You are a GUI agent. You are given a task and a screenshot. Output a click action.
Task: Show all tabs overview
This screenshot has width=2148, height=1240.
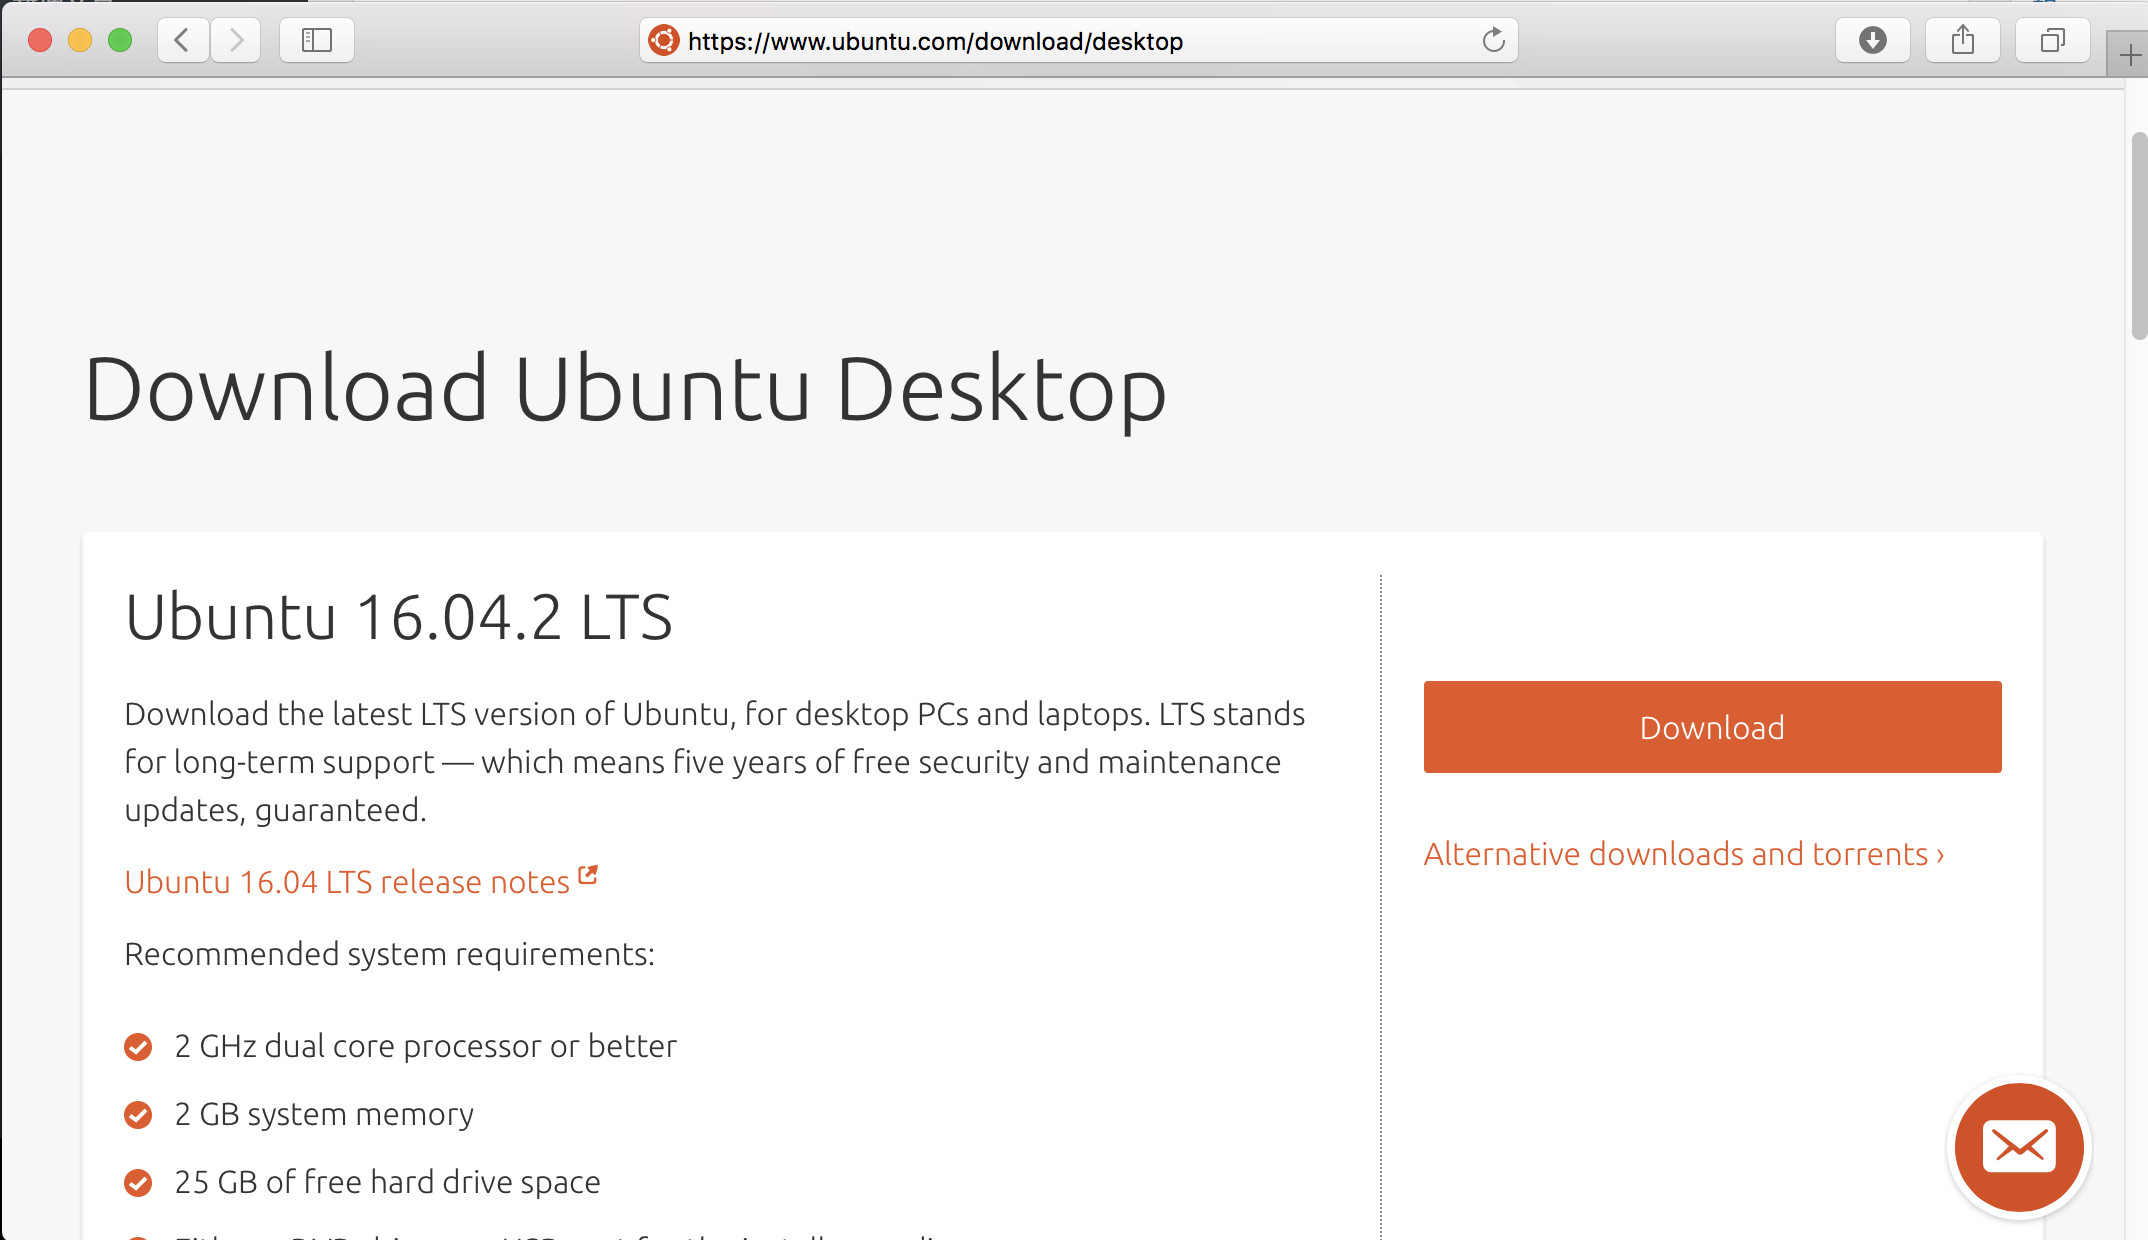click(2052, 40)
